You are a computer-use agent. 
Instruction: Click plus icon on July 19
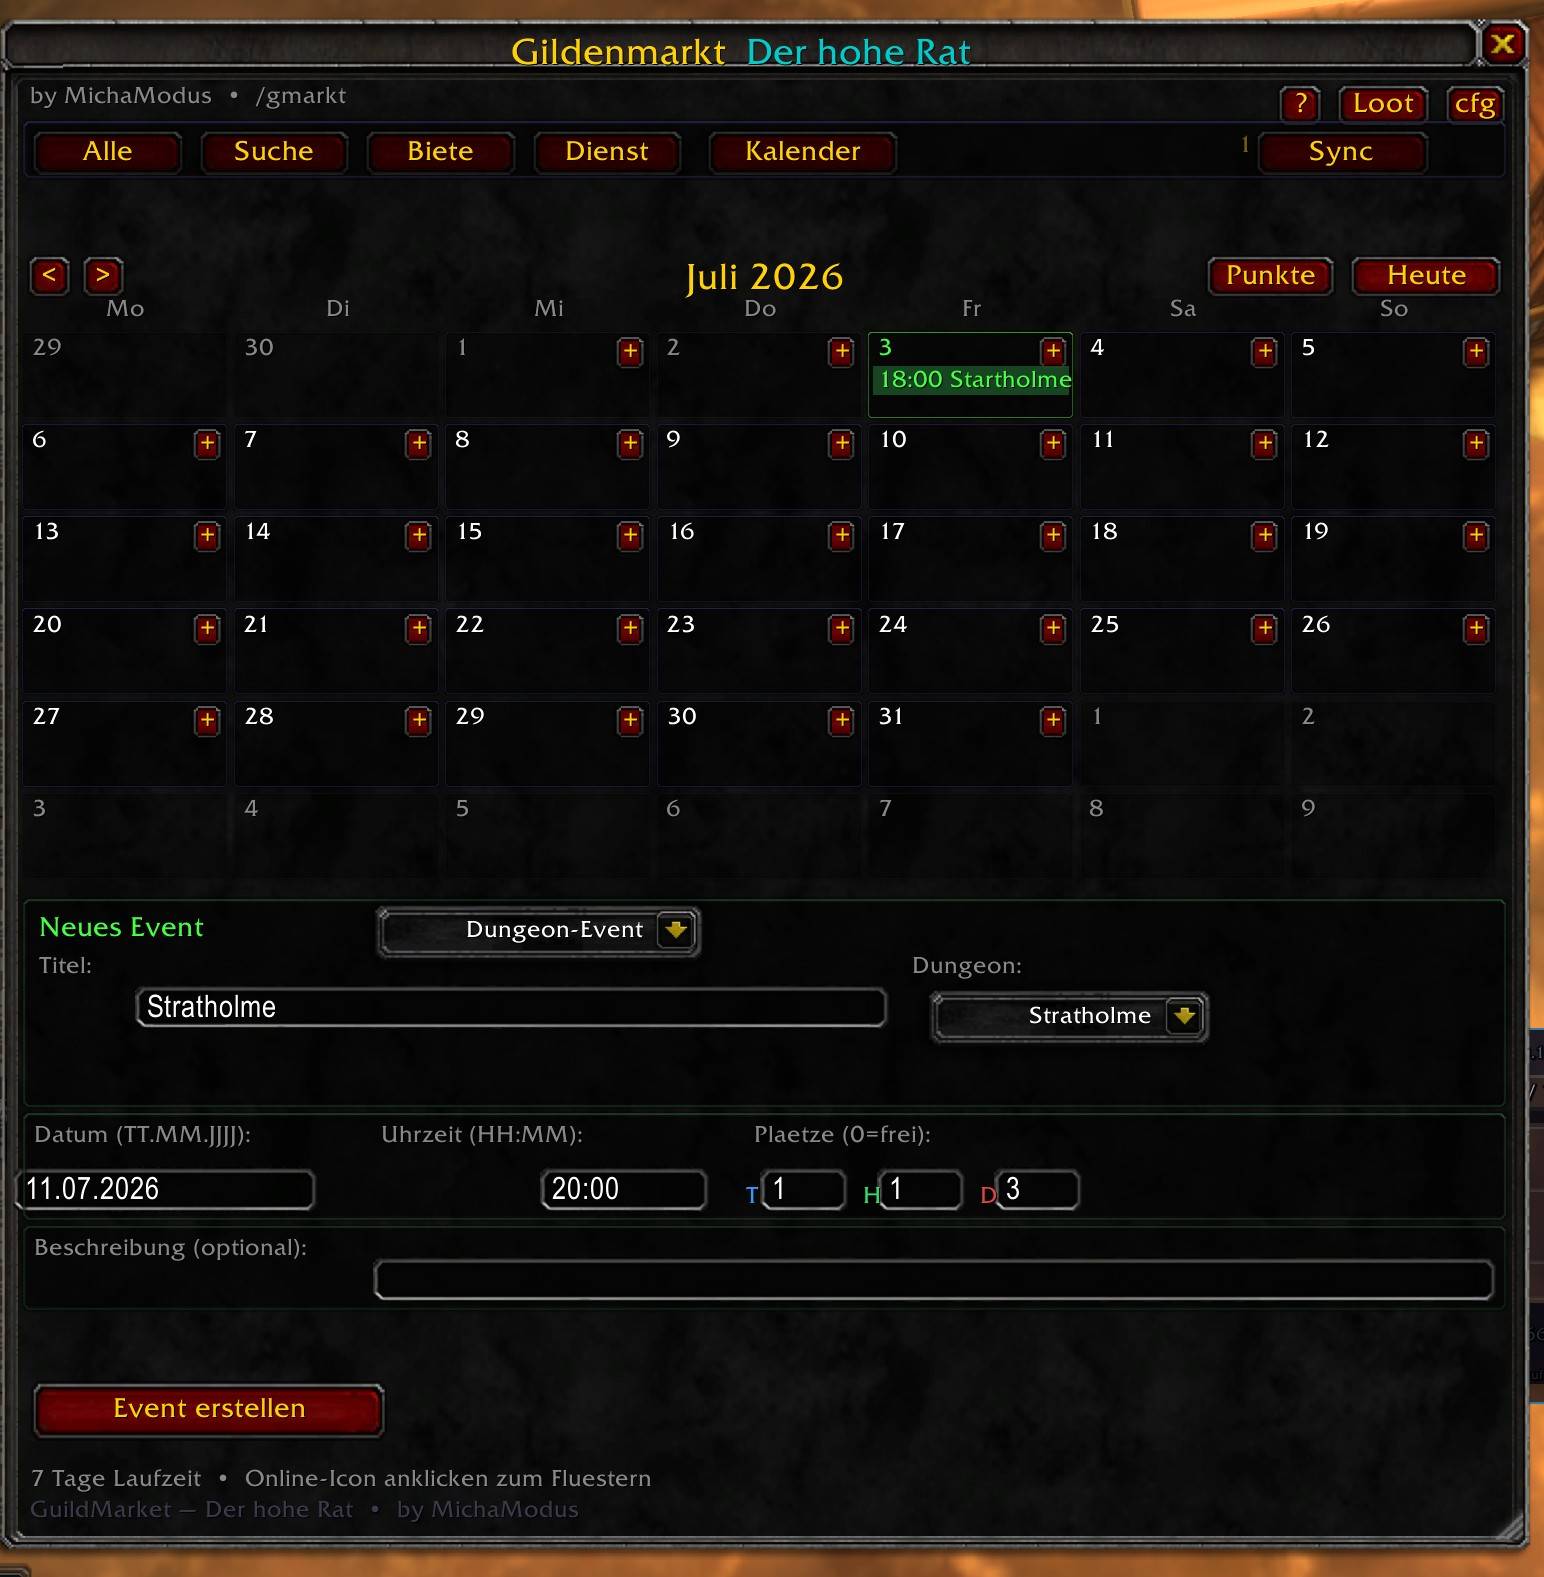click(1476, 536)
